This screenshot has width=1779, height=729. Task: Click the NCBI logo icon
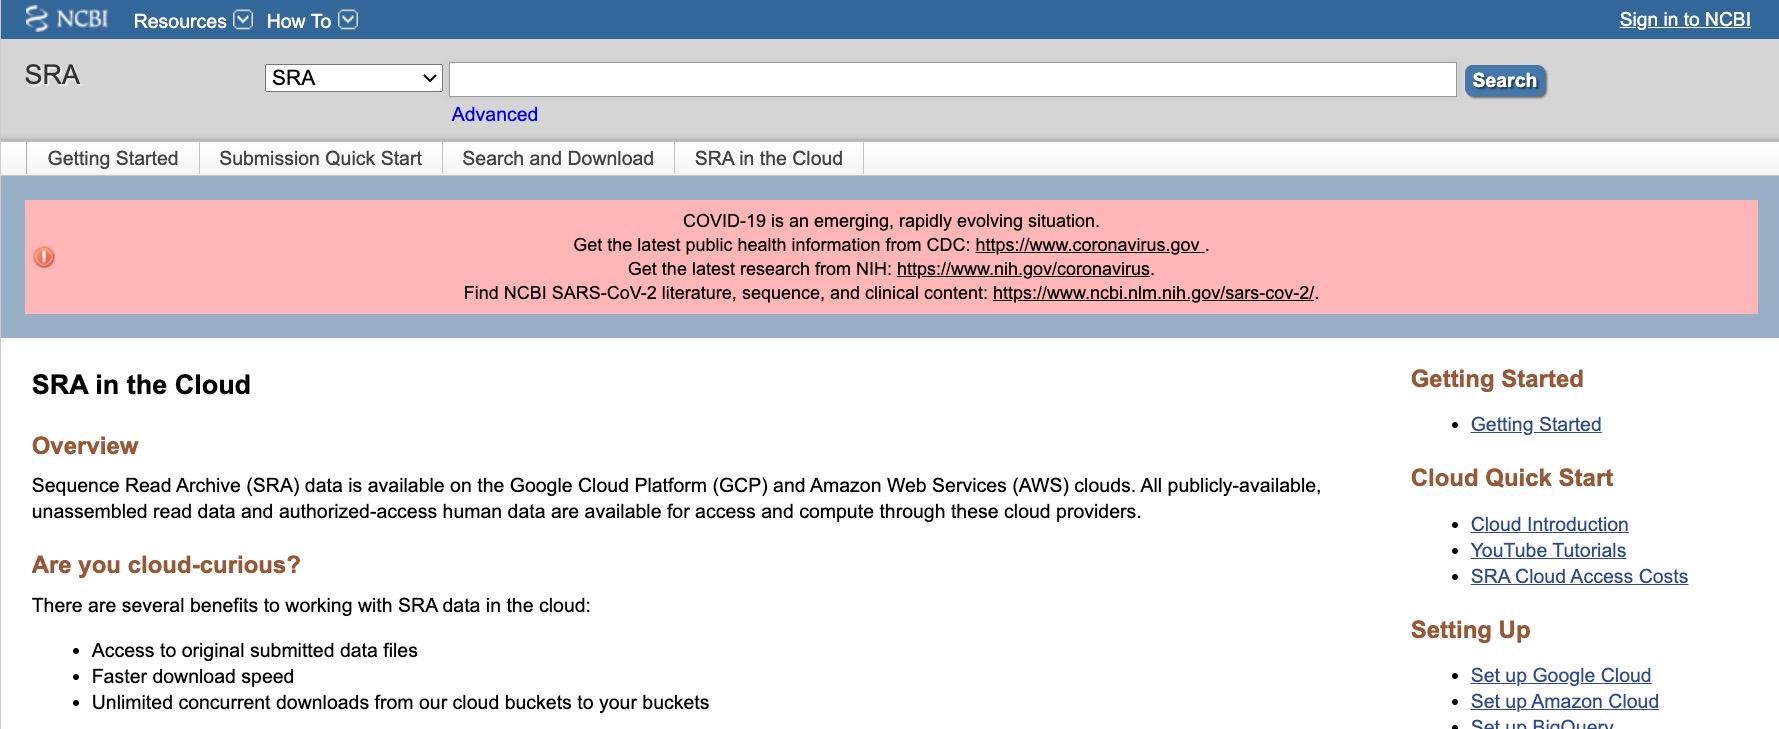click(x=37, y=19)
